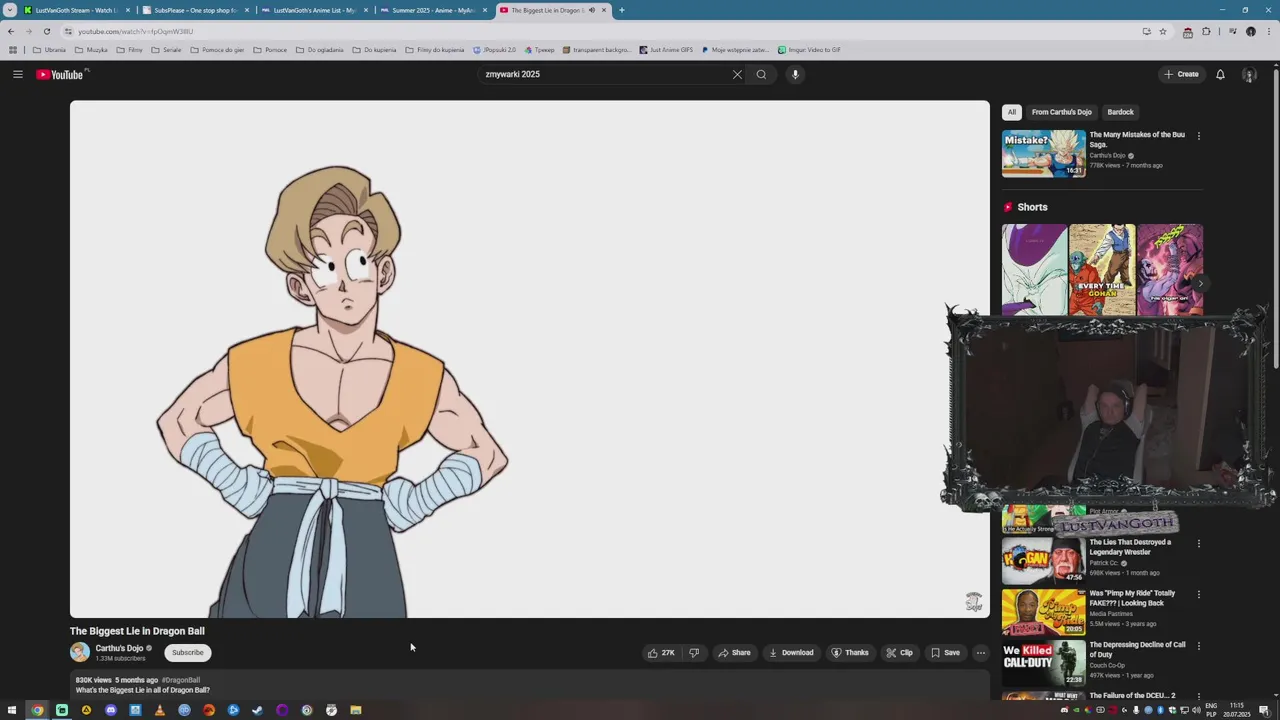The width and height of the screenshot is (1280, 720).
Task: Open taskbar clock showing 11:15
Action: (1237, 710)
